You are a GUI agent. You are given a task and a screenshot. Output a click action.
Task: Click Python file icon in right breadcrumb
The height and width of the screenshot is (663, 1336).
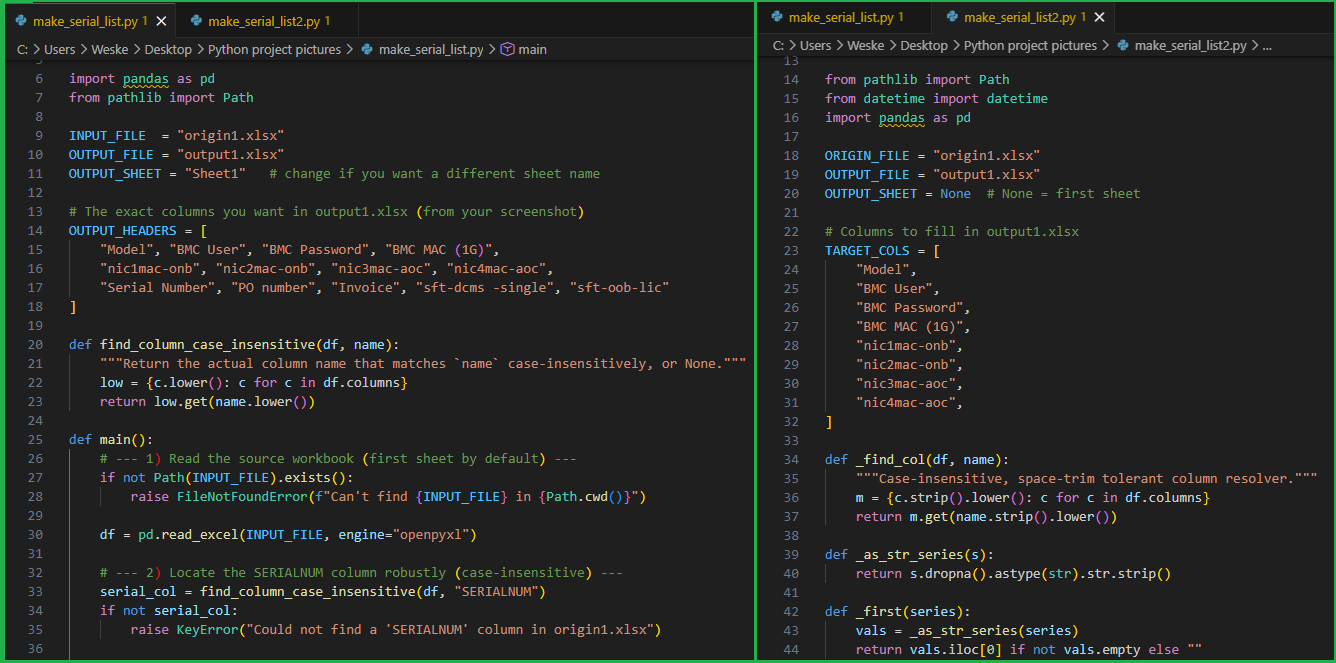(x=1122, y=45)
